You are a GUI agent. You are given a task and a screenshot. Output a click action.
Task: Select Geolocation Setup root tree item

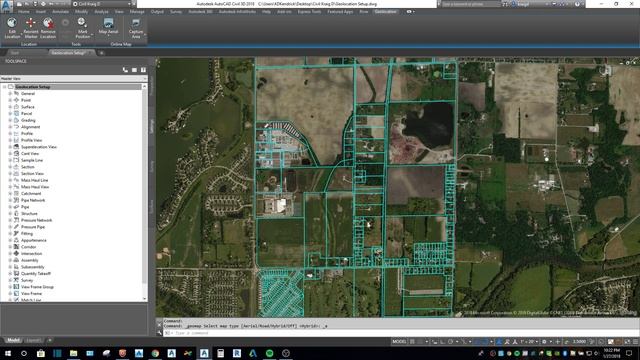click(33, 87)
